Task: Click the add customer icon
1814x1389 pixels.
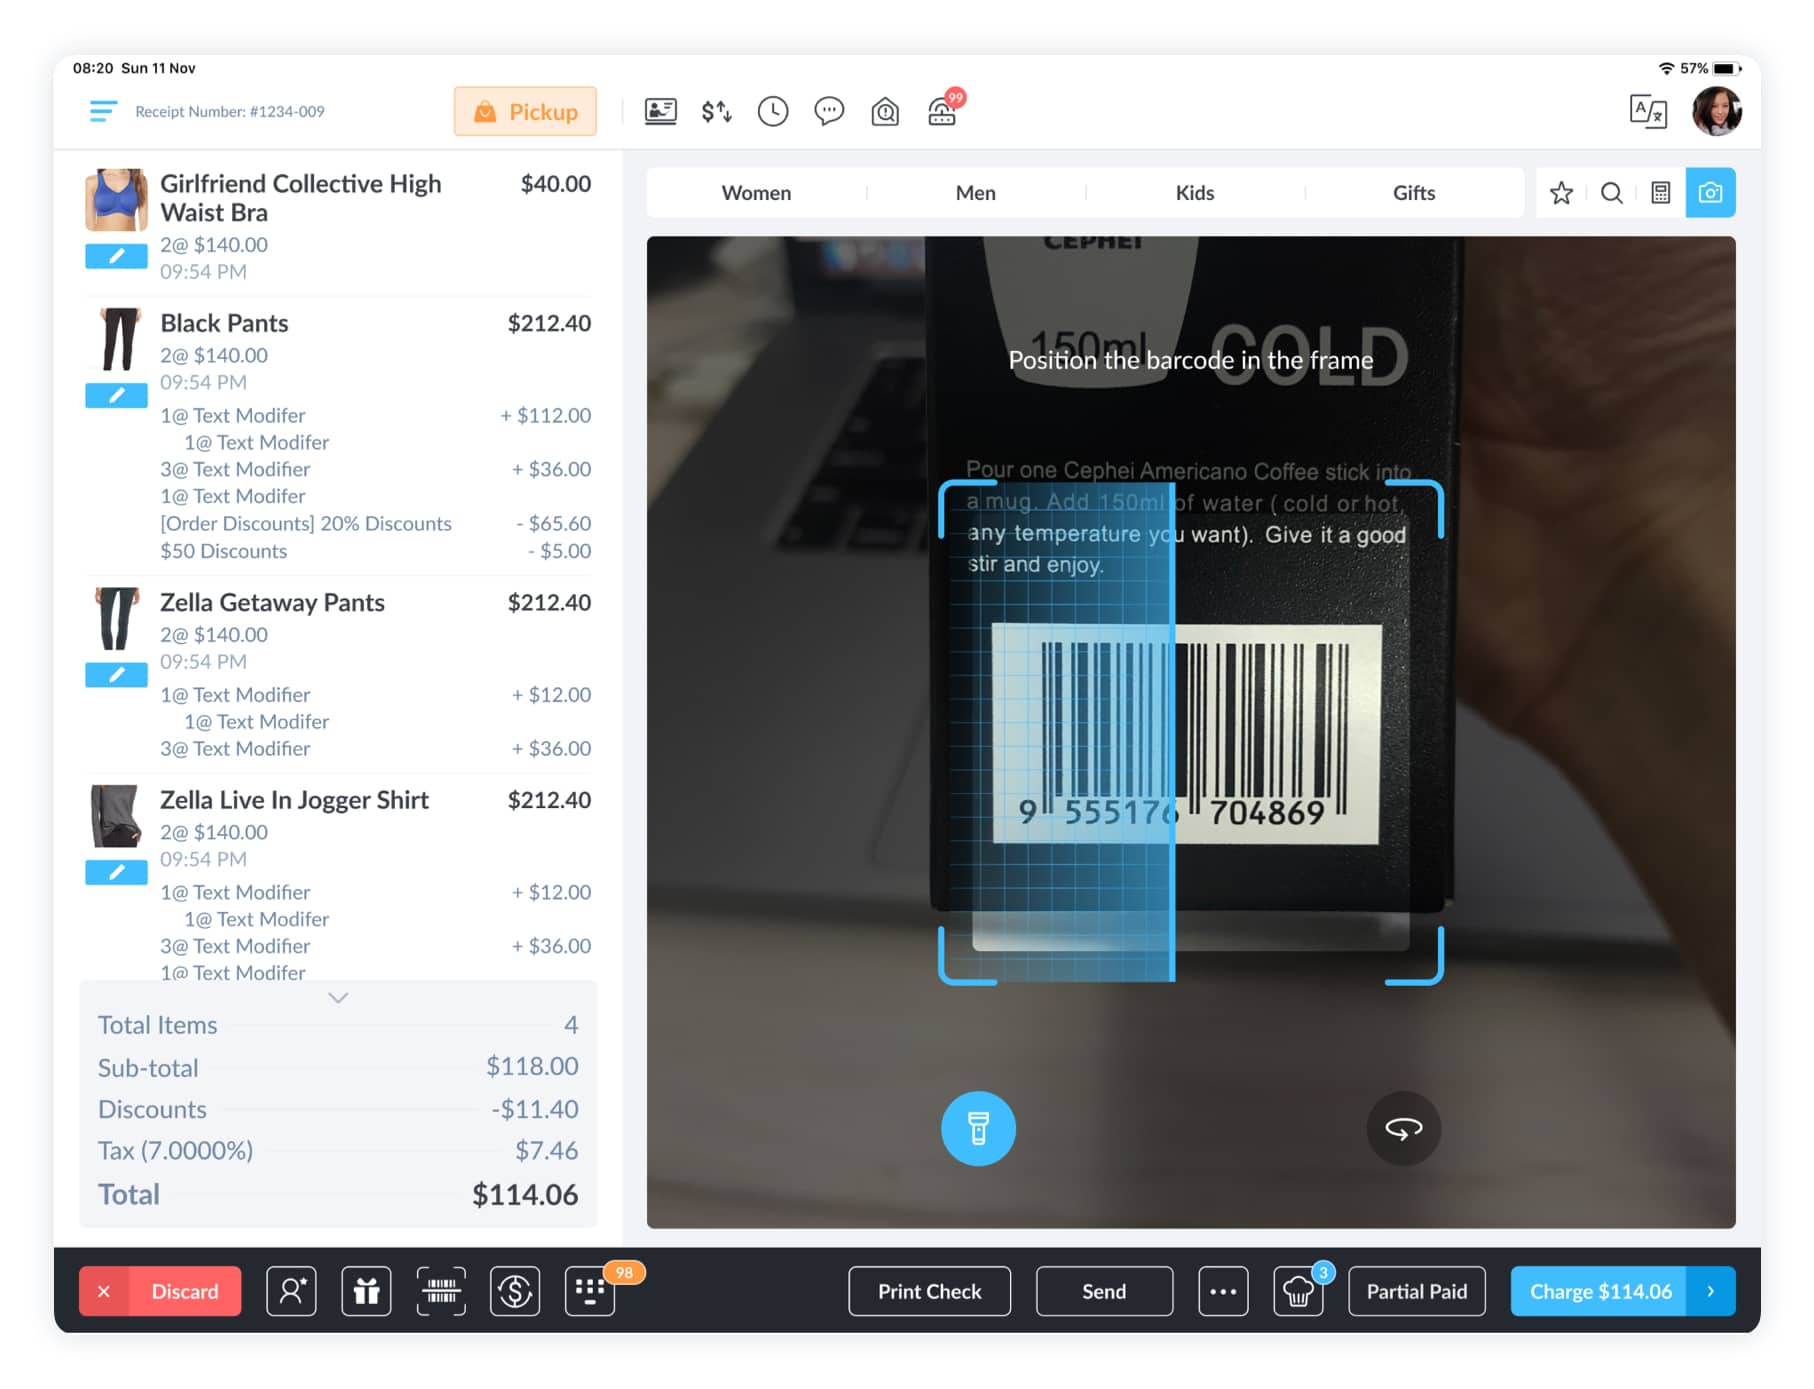Action: point(291,1291)
